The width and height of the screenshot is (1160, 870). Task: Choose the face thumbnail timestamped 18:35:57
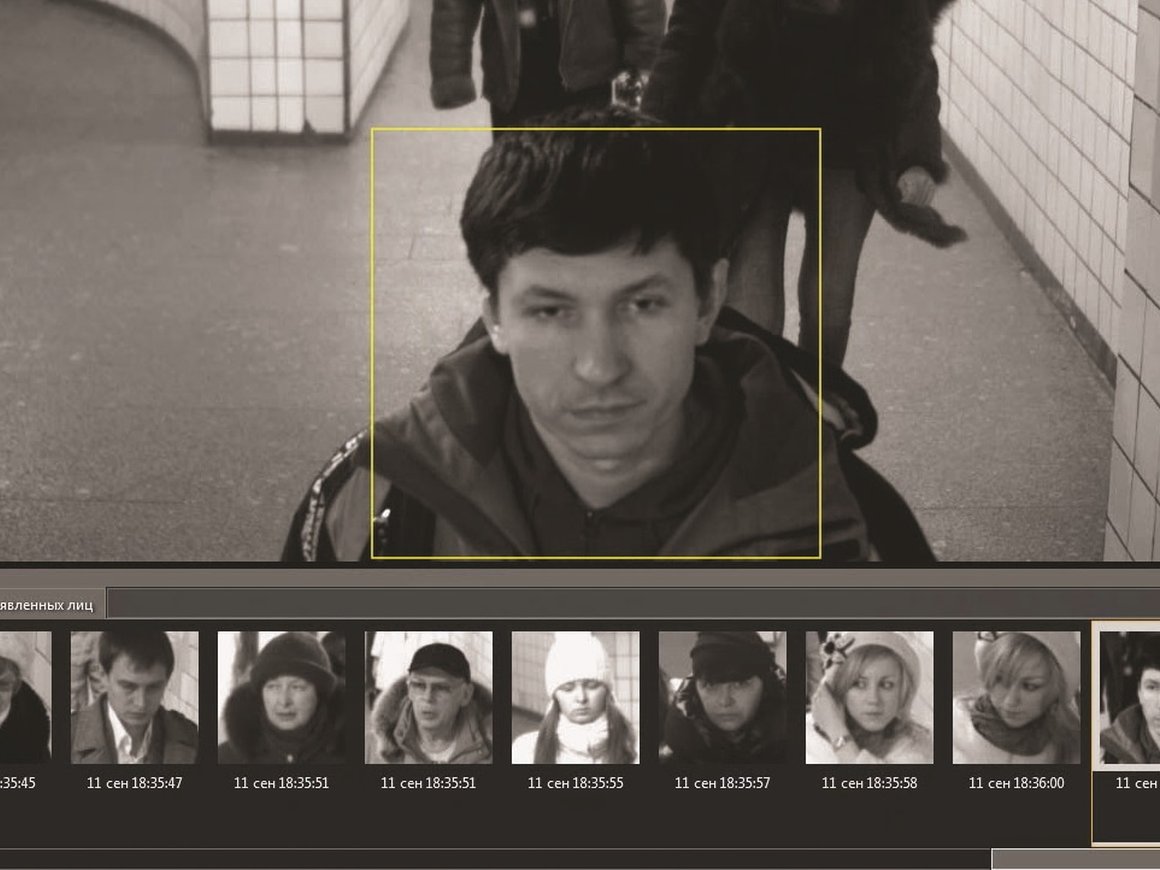click(722, 697)
